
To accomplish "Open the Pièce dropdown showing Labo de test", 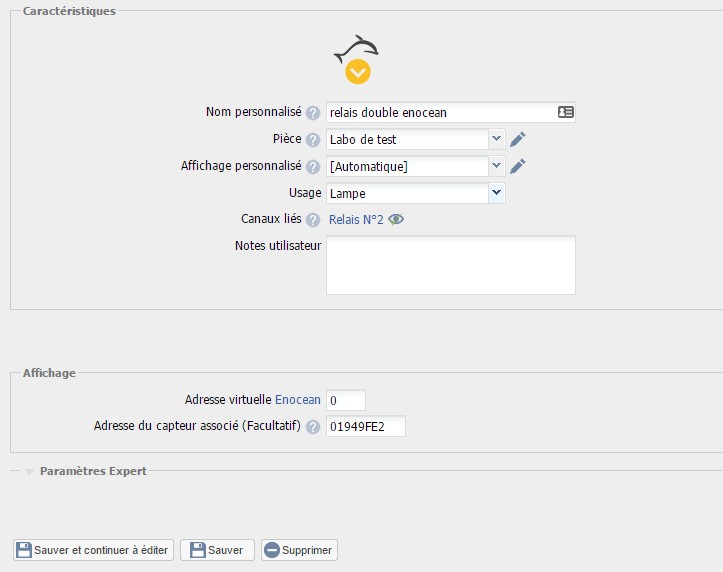I will point(416,139).
